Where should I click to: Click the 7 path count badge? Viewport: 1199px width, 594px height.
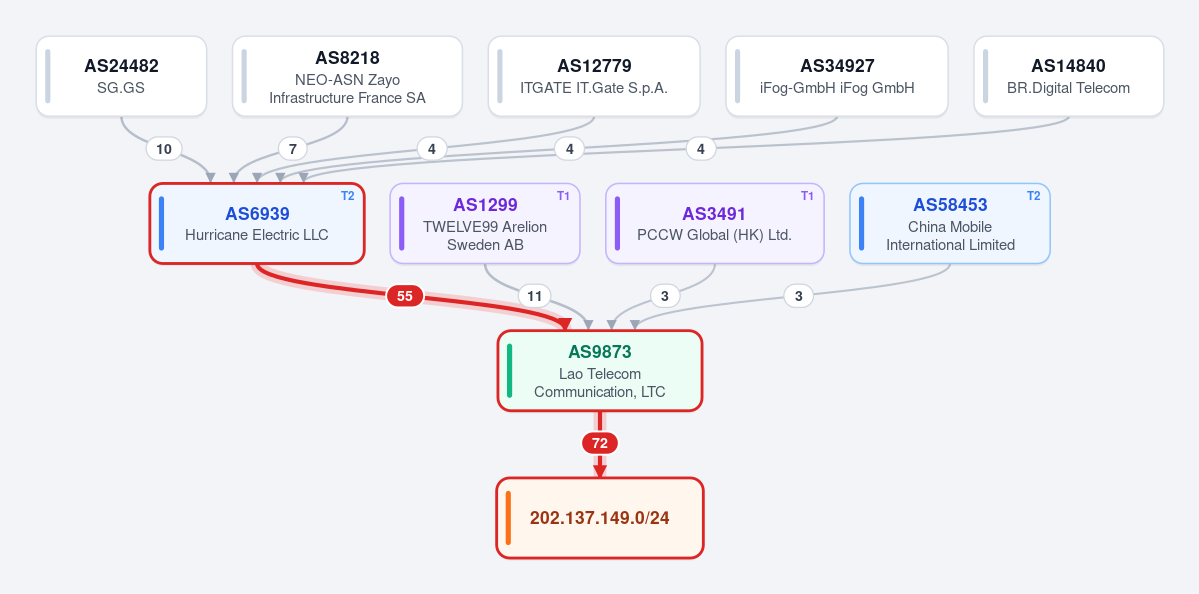[x=293, y=149]
